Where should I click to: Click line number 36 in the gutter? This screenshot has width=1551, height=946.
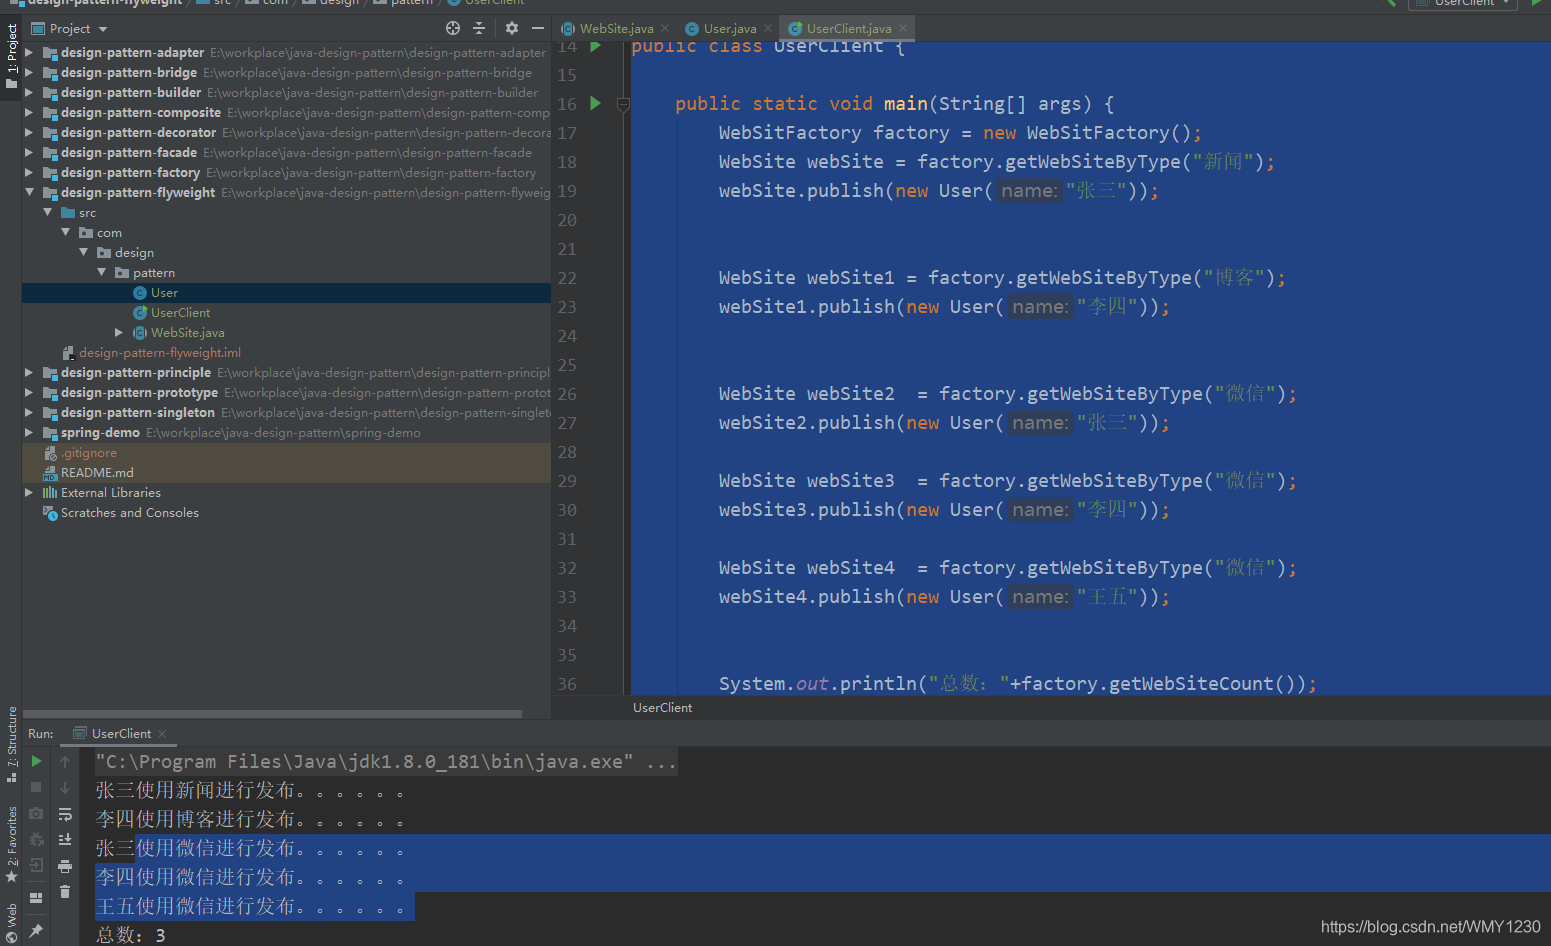[567, 684]
